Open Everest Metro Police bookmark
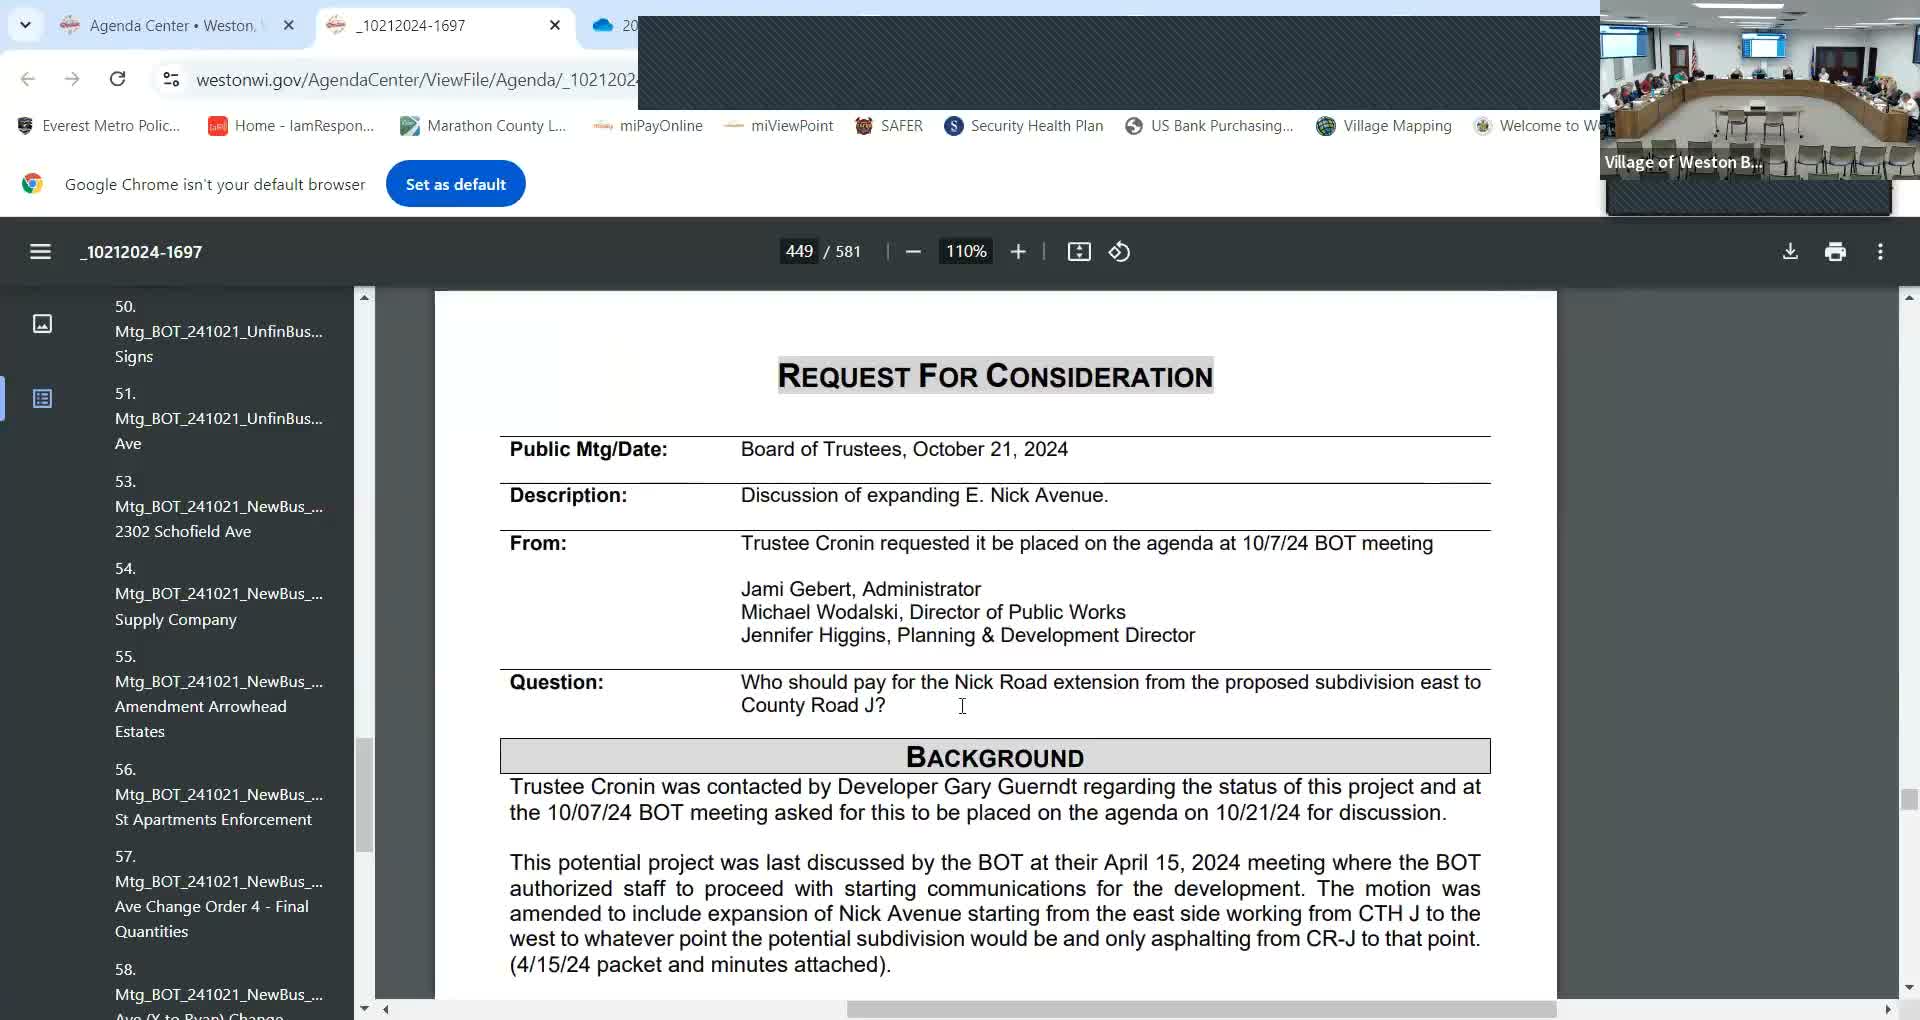Image resolution: width=1920 pixels, height=1020 pixels. pyautogui.click(x=99, y=126)
